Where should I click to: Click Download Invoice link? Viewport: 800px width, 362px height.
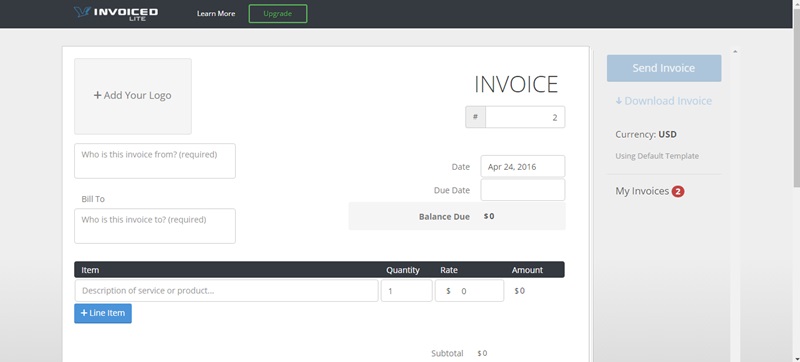point(663,101)
